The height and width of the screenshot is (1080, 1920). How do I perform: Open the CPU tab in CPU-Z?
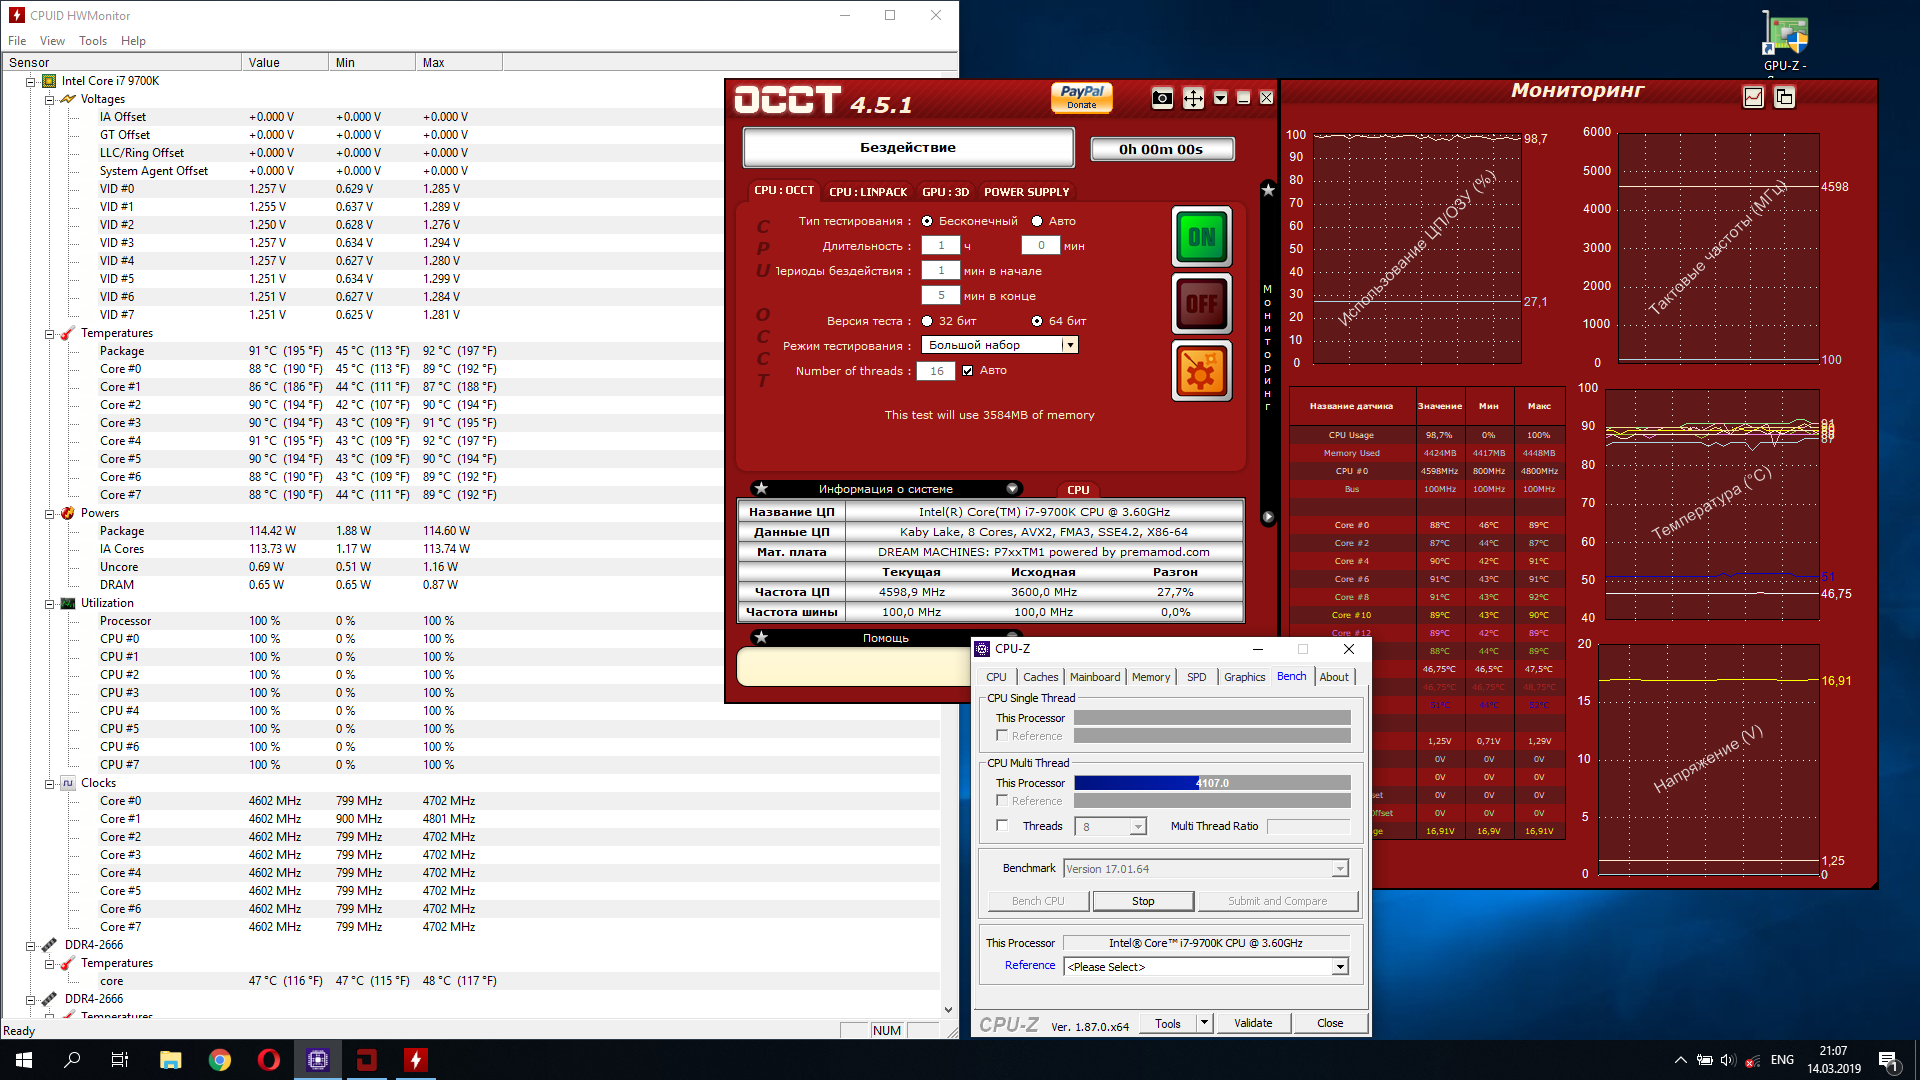996,677
